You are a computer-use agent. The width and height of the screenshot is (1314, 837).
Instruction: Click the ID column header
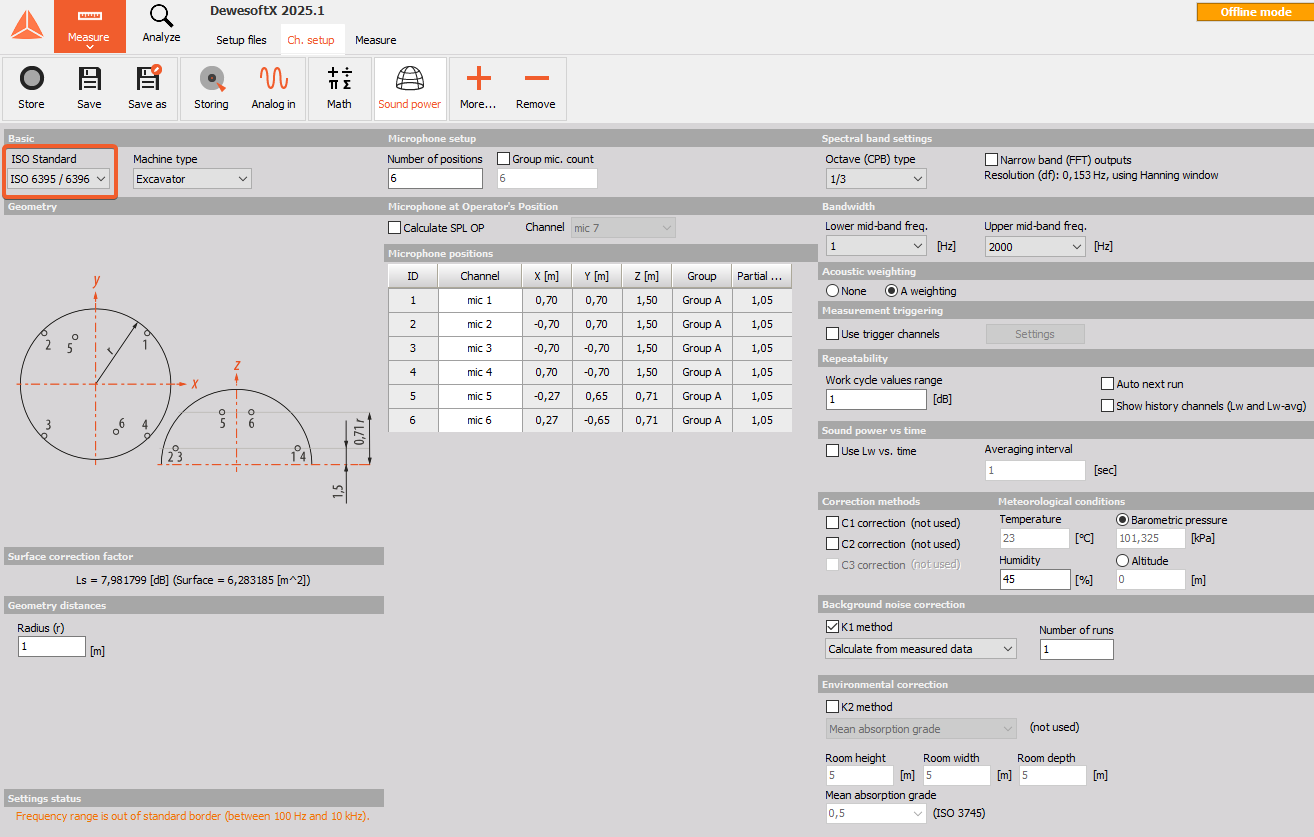click(x=413, y=276)
